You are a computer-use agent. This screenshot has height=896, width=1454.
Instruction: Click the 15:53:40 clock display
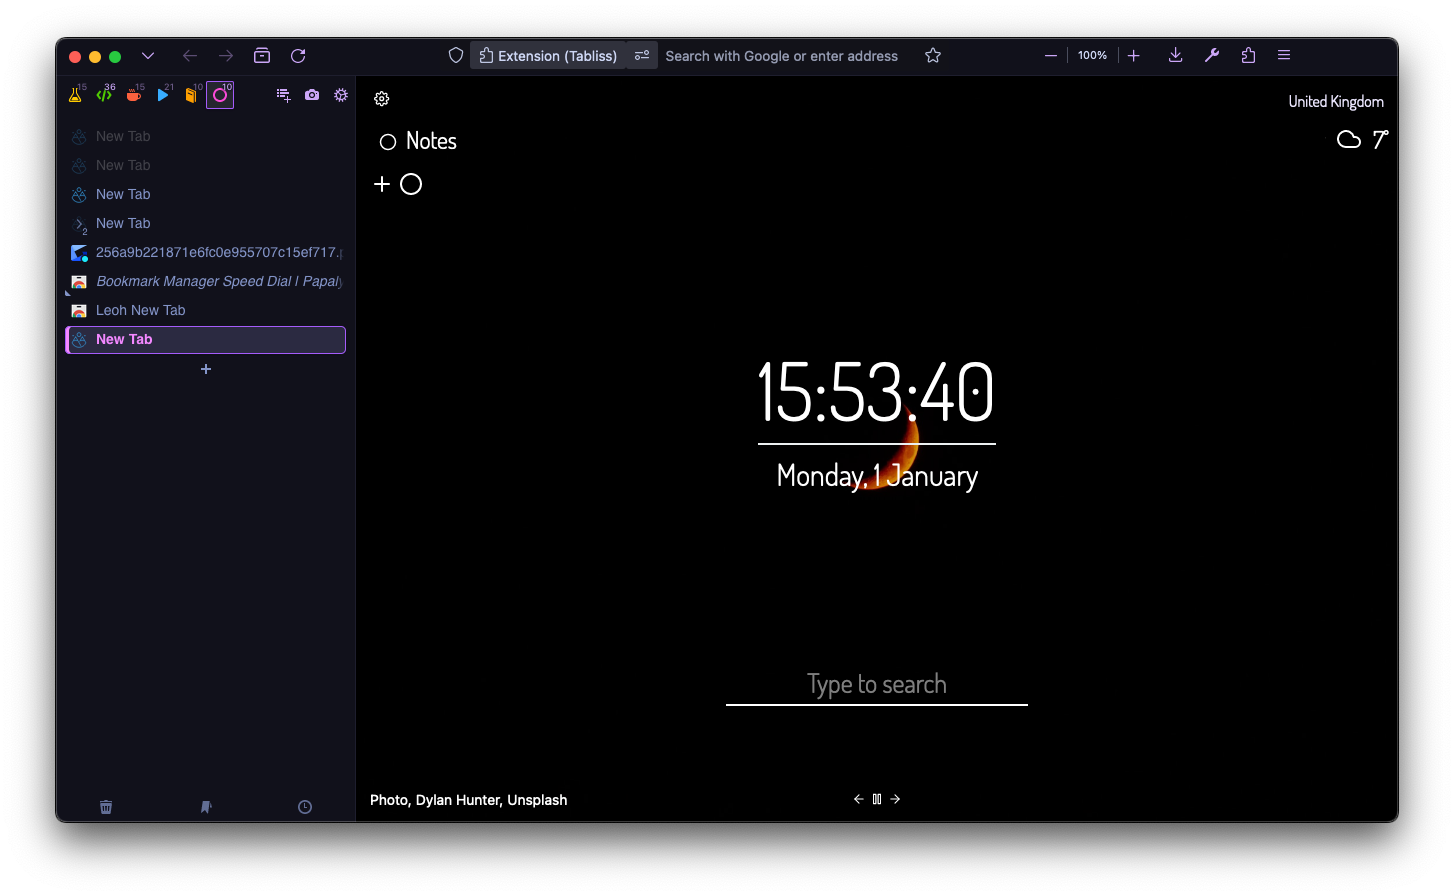(x=876, y=392)
